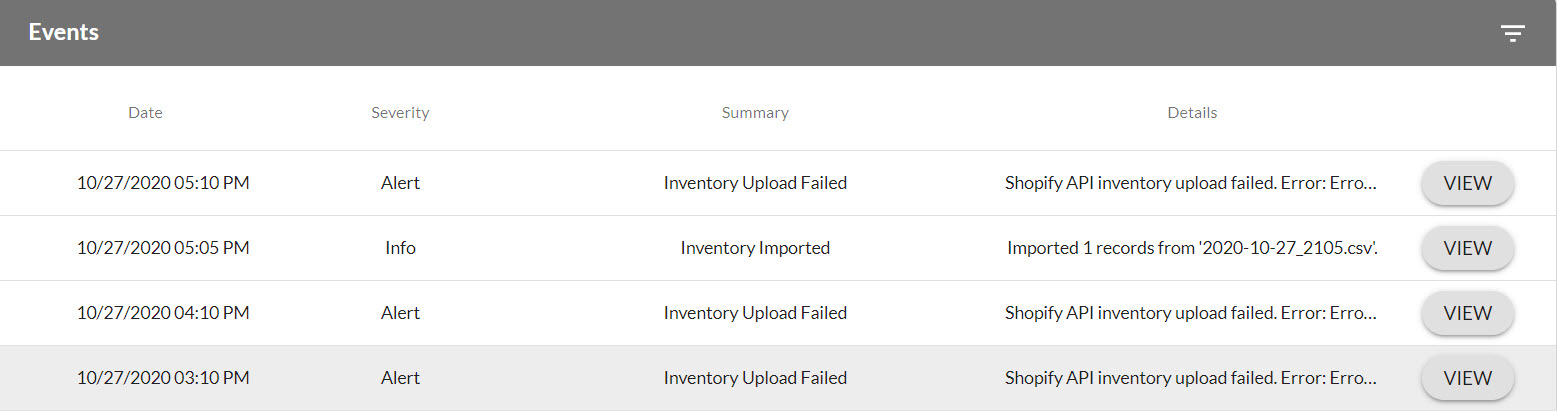Select the 10/27/2020 05:10 PM date cell
The width and height of the screenshot is (1557, 411).
point(163,183)
